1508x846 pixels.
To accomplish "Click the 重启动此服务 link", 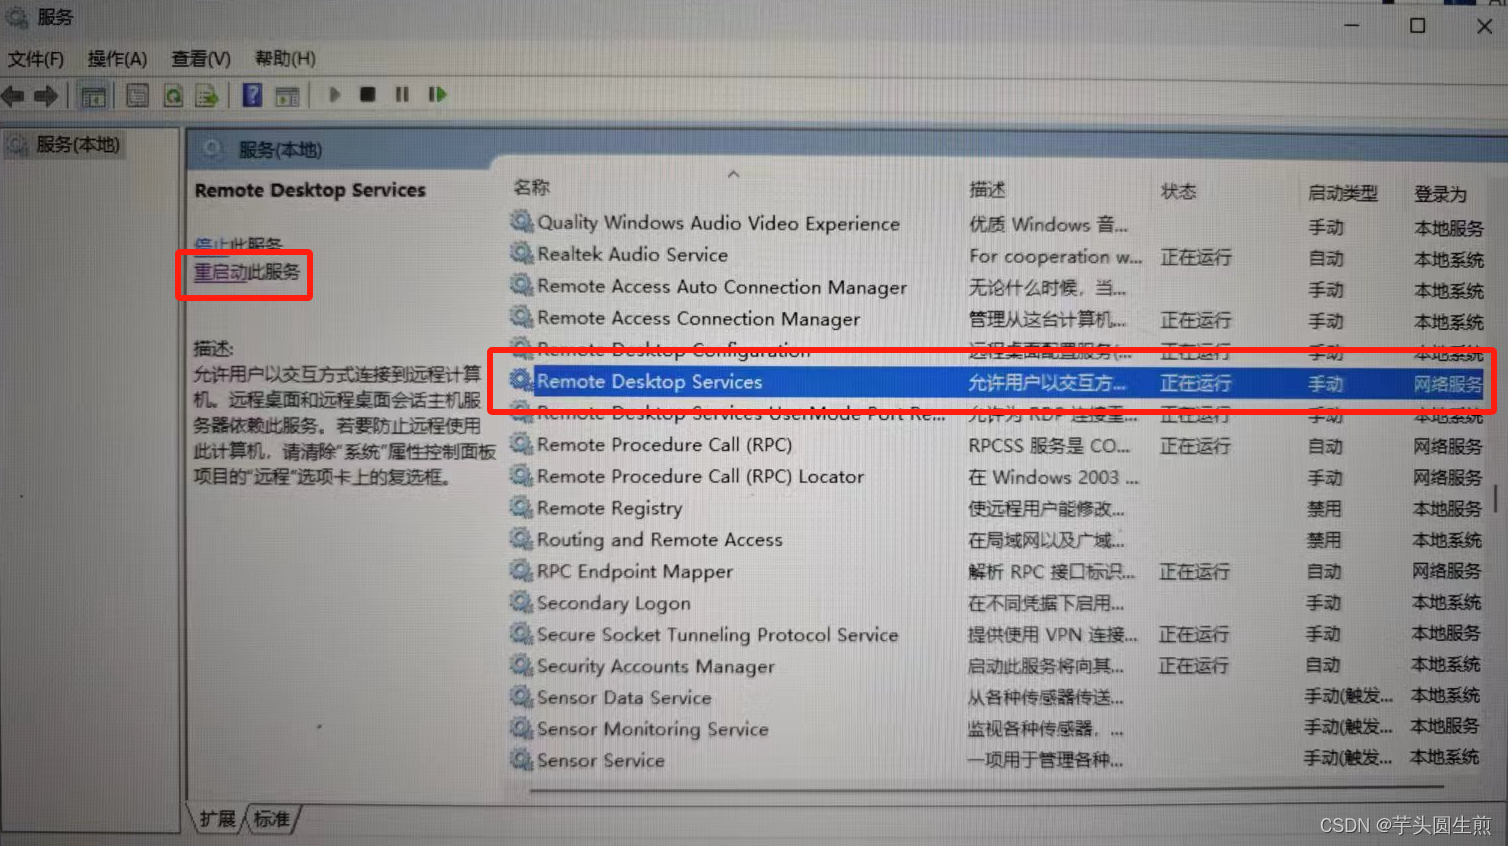I will click(x=246, y=272).
